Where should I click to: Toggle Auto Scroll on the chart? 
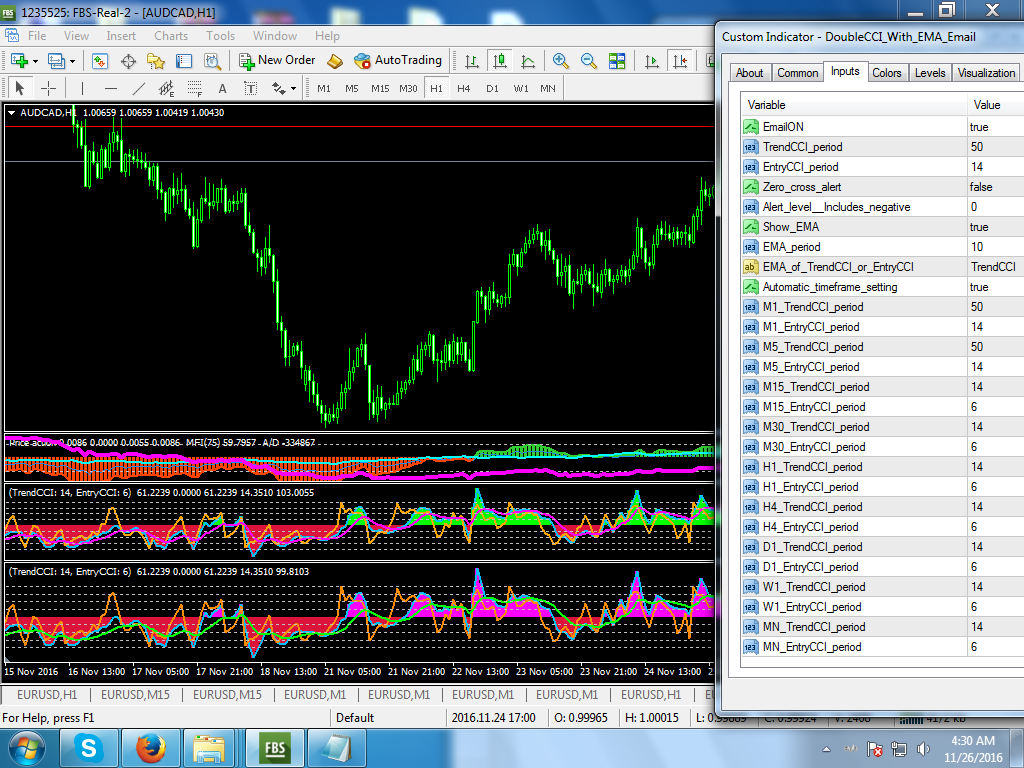coord(651,61)
